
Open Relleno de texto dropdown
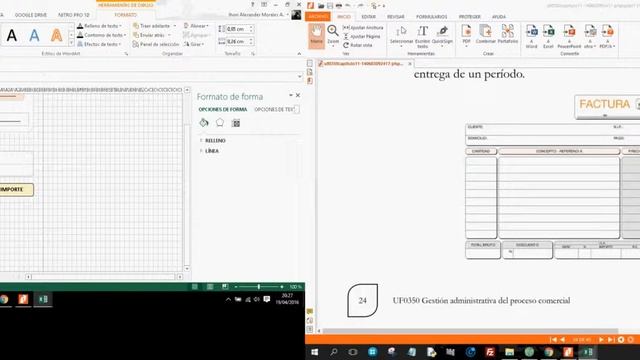99,26
